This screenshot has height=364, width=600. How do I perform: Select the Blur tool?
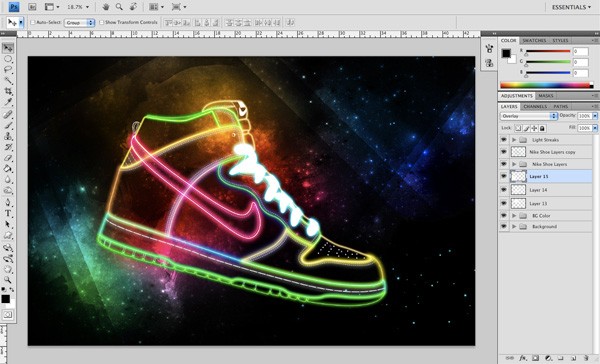coord(8,179)
